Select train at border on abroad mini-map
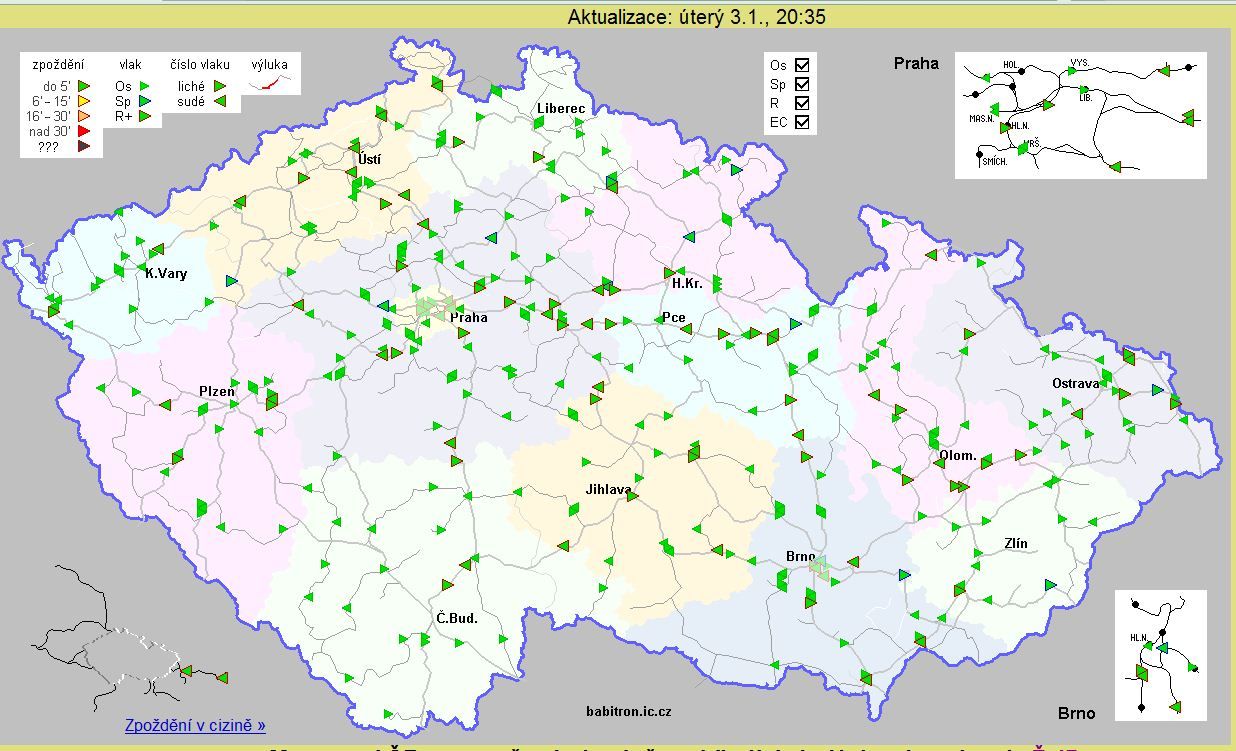 pyautogui.click(x=186, y=671)
